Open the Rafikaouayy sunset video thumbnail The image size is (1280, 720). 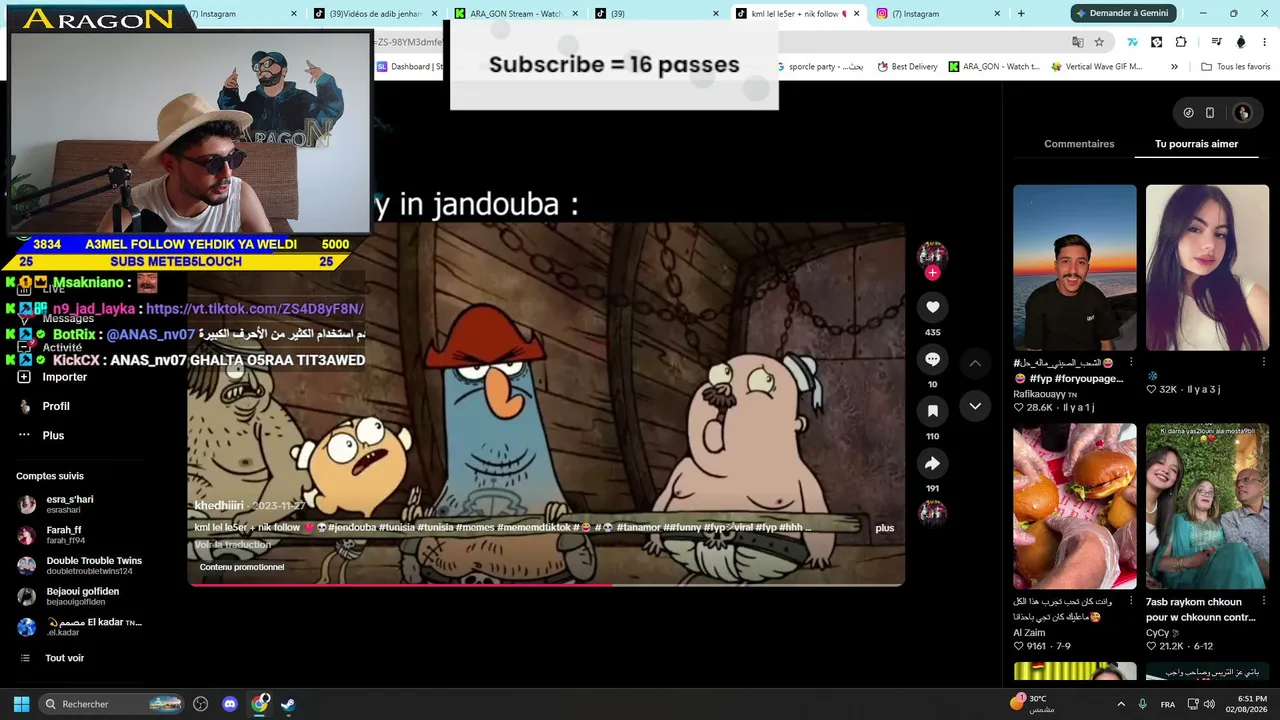pyautogui.click(x=1074, y=268)
